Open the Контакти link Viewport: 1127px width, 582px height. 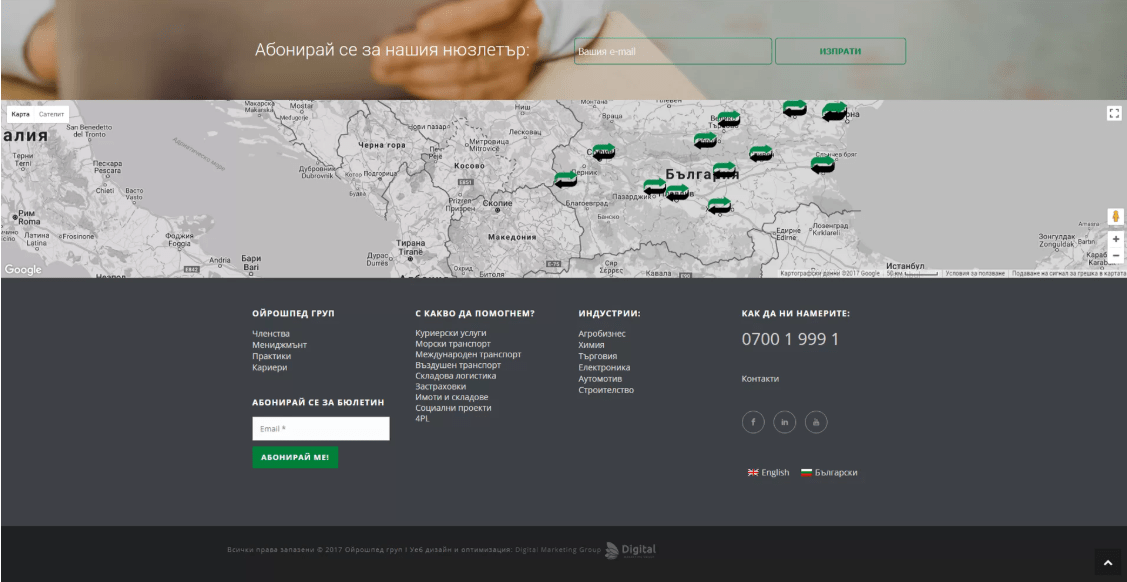760,379
